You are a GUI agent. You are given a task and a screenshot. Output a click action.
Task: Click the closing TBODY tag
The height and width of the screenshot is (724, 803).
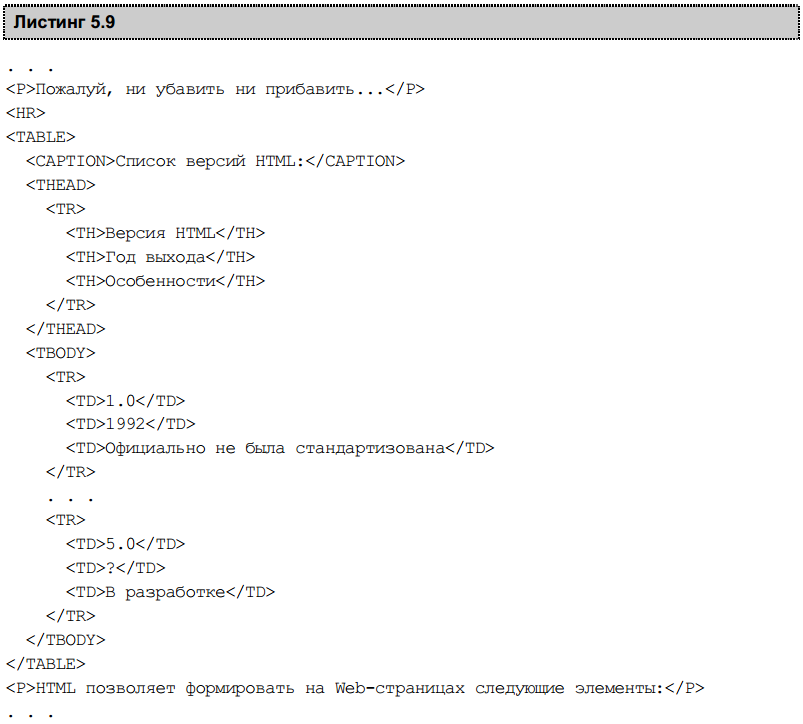pos(66,640)
